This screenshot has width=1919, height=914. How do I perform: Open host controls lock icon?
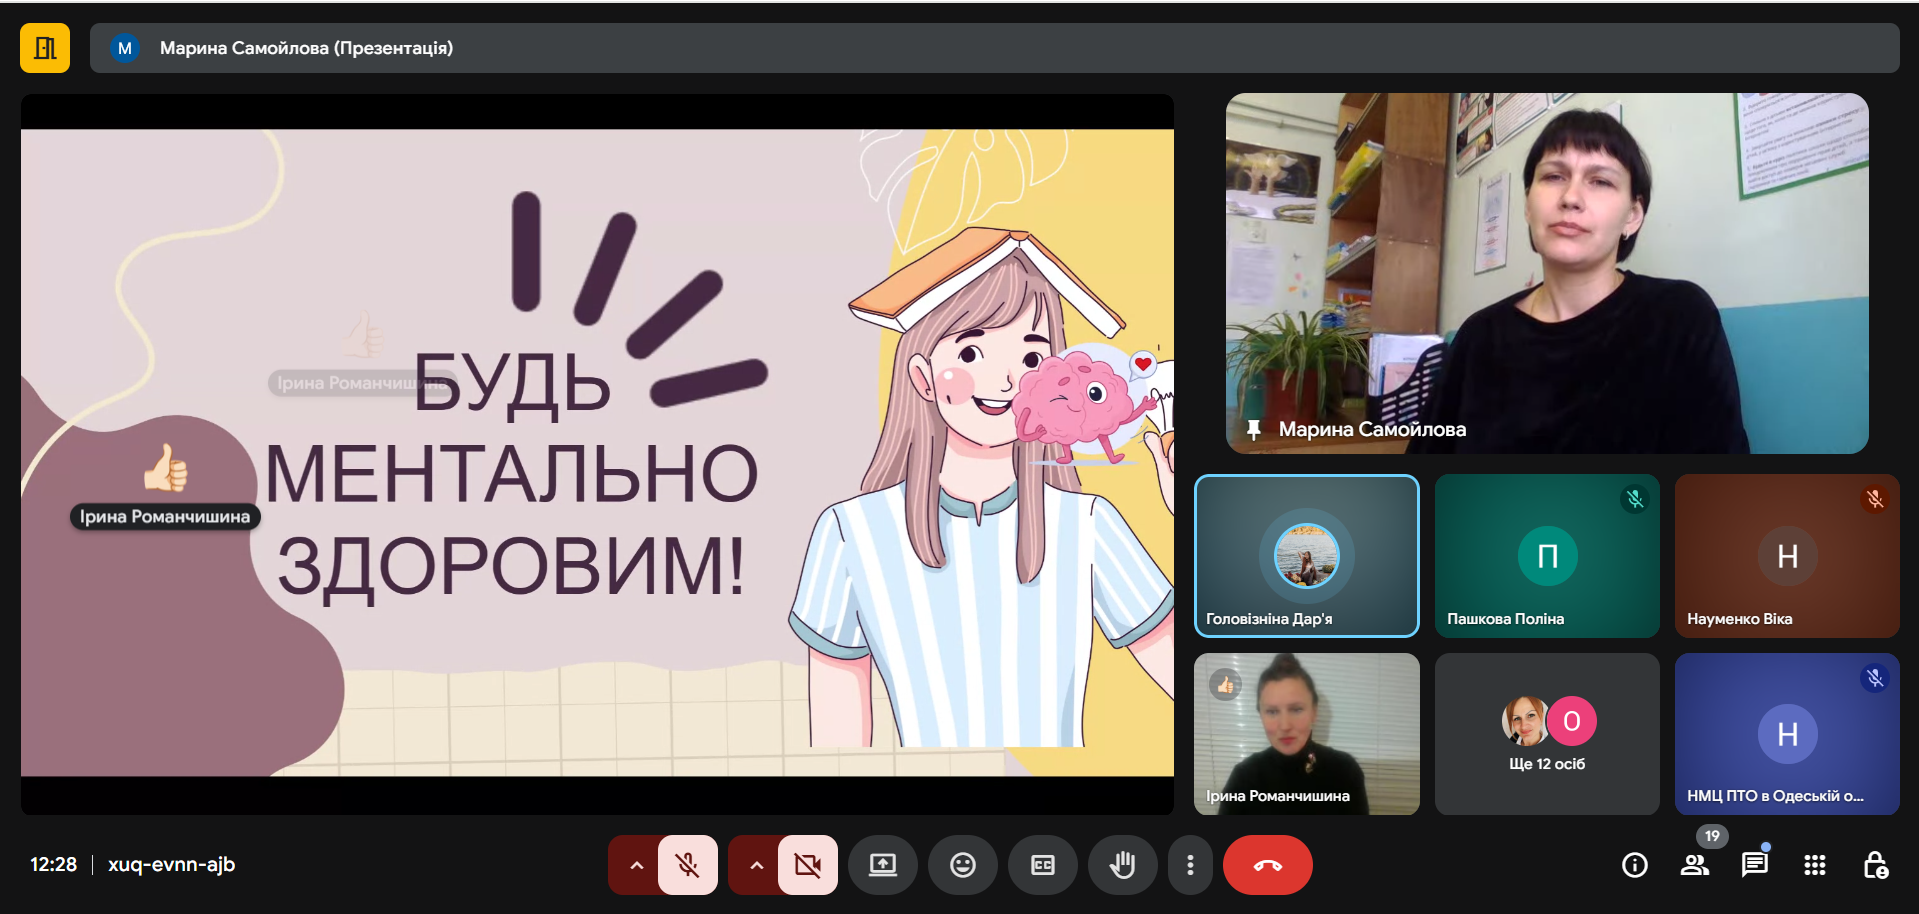1875,865
